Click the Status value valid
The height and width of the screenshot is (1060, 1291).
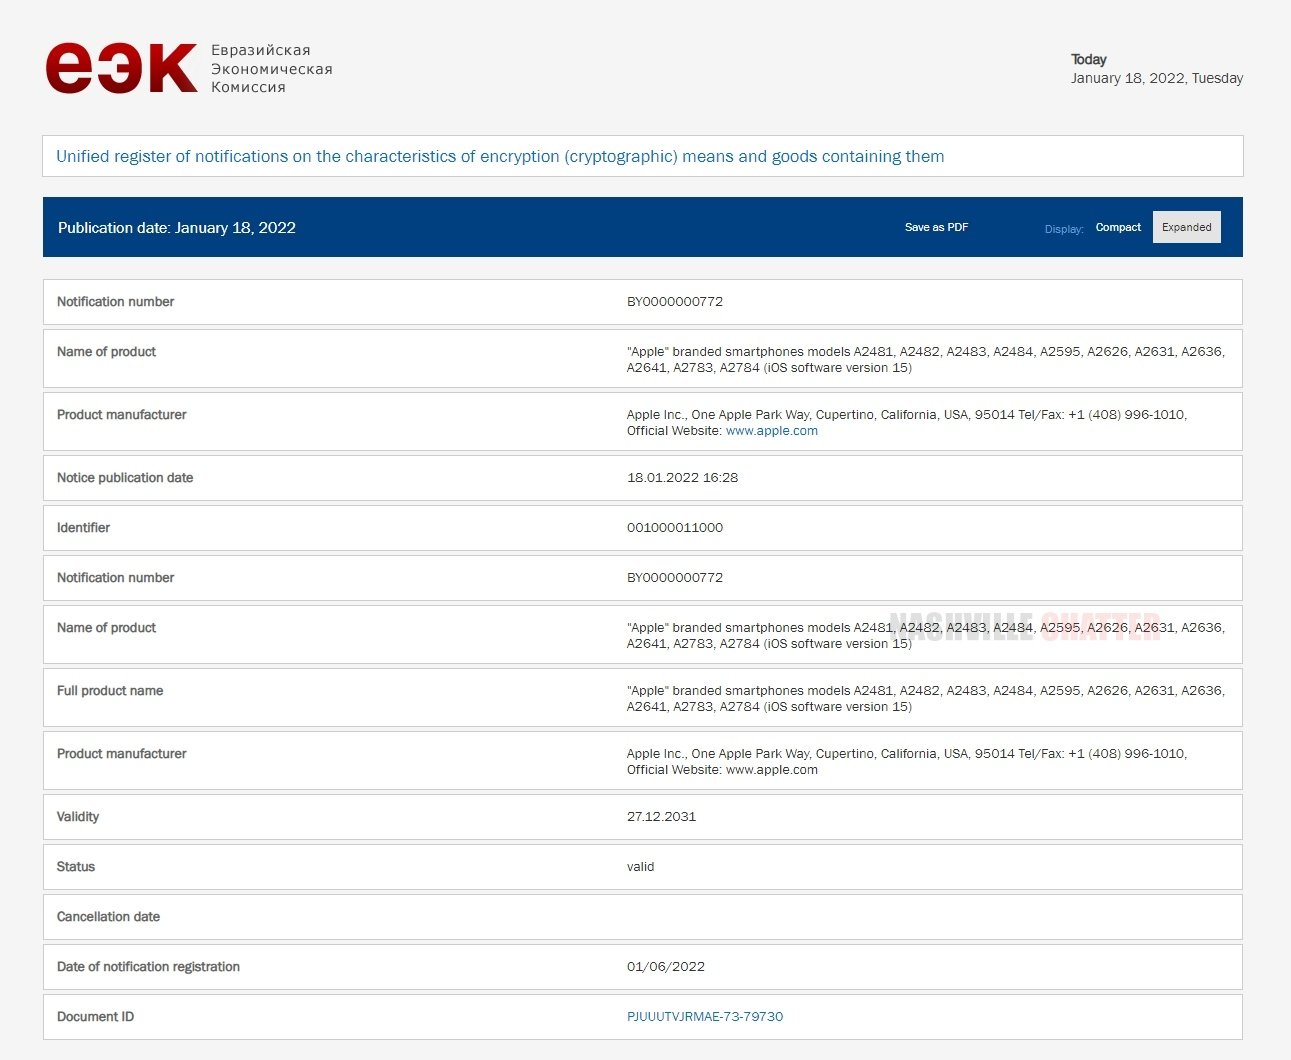pyautogui.click(x=640, y=866)
